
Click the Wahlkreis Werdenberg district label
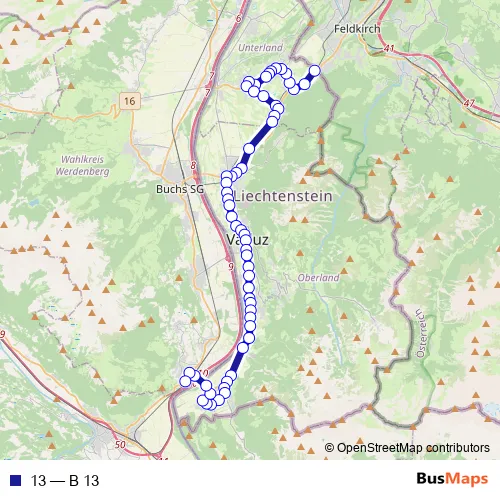(82, 165)
